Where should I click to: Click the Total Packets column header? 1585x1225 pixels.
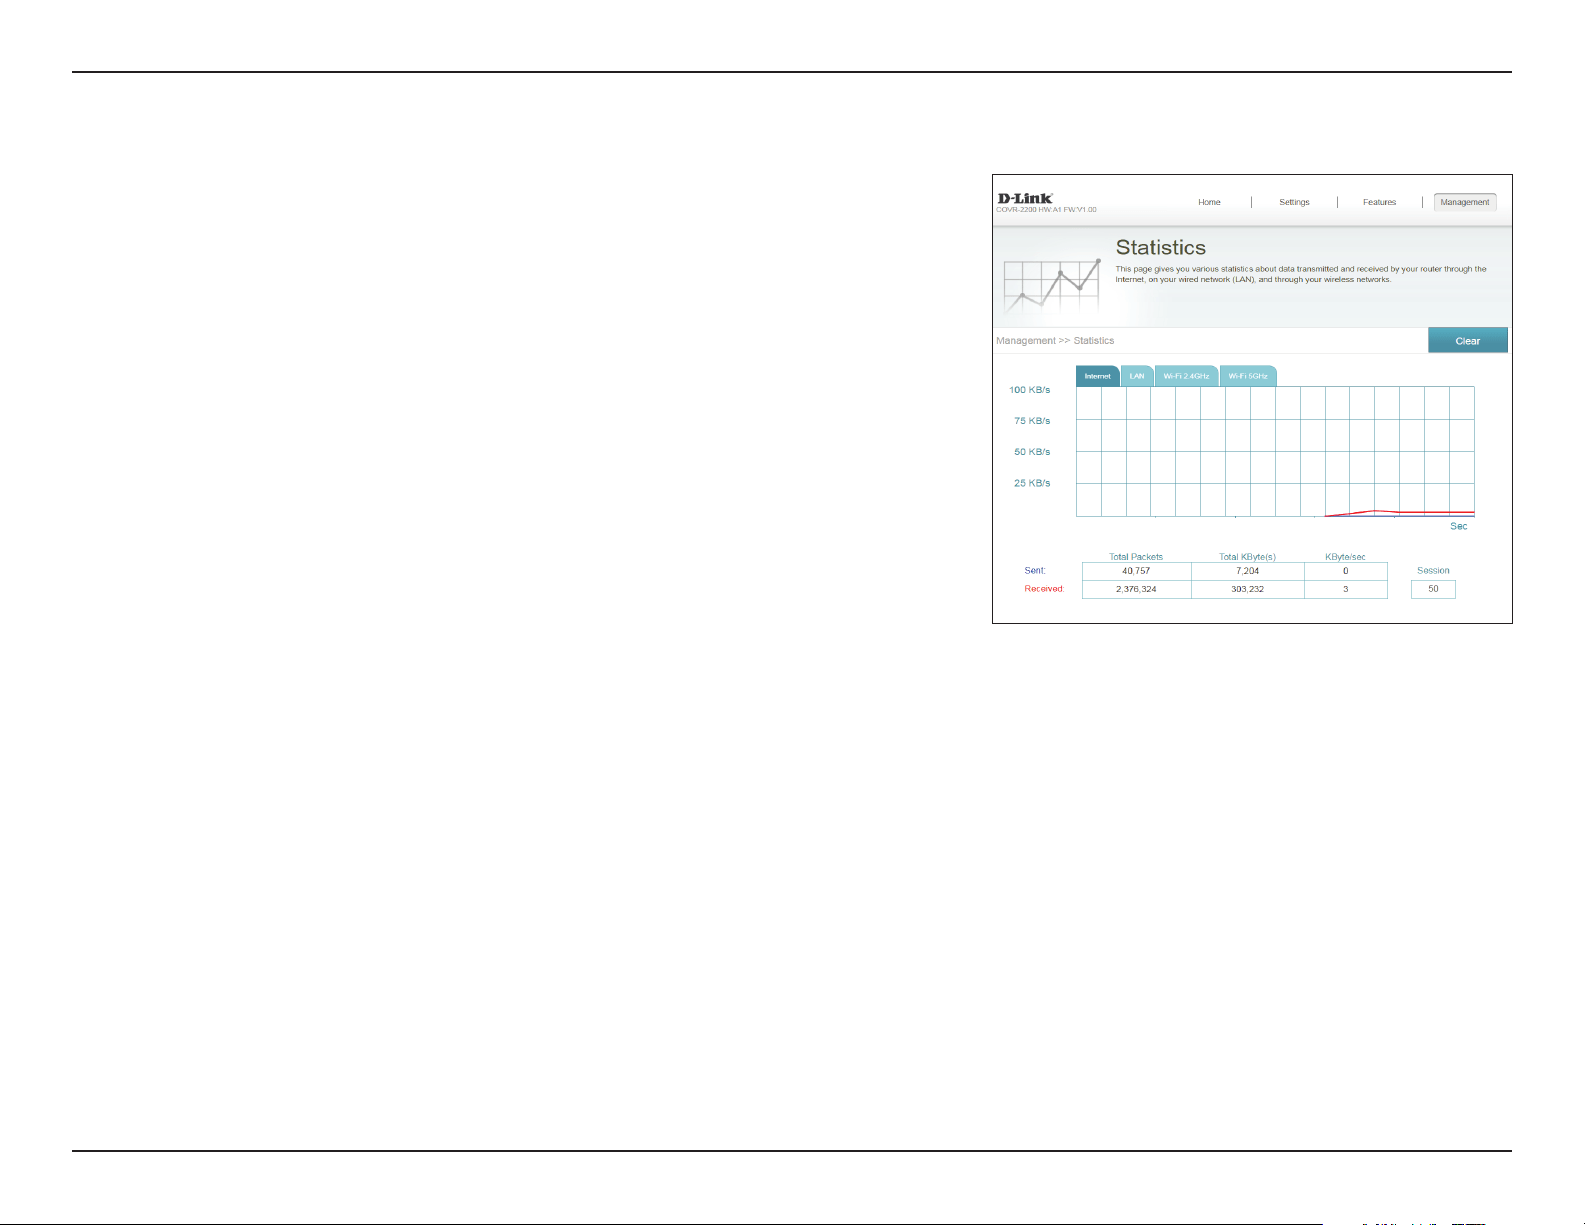1136,557
